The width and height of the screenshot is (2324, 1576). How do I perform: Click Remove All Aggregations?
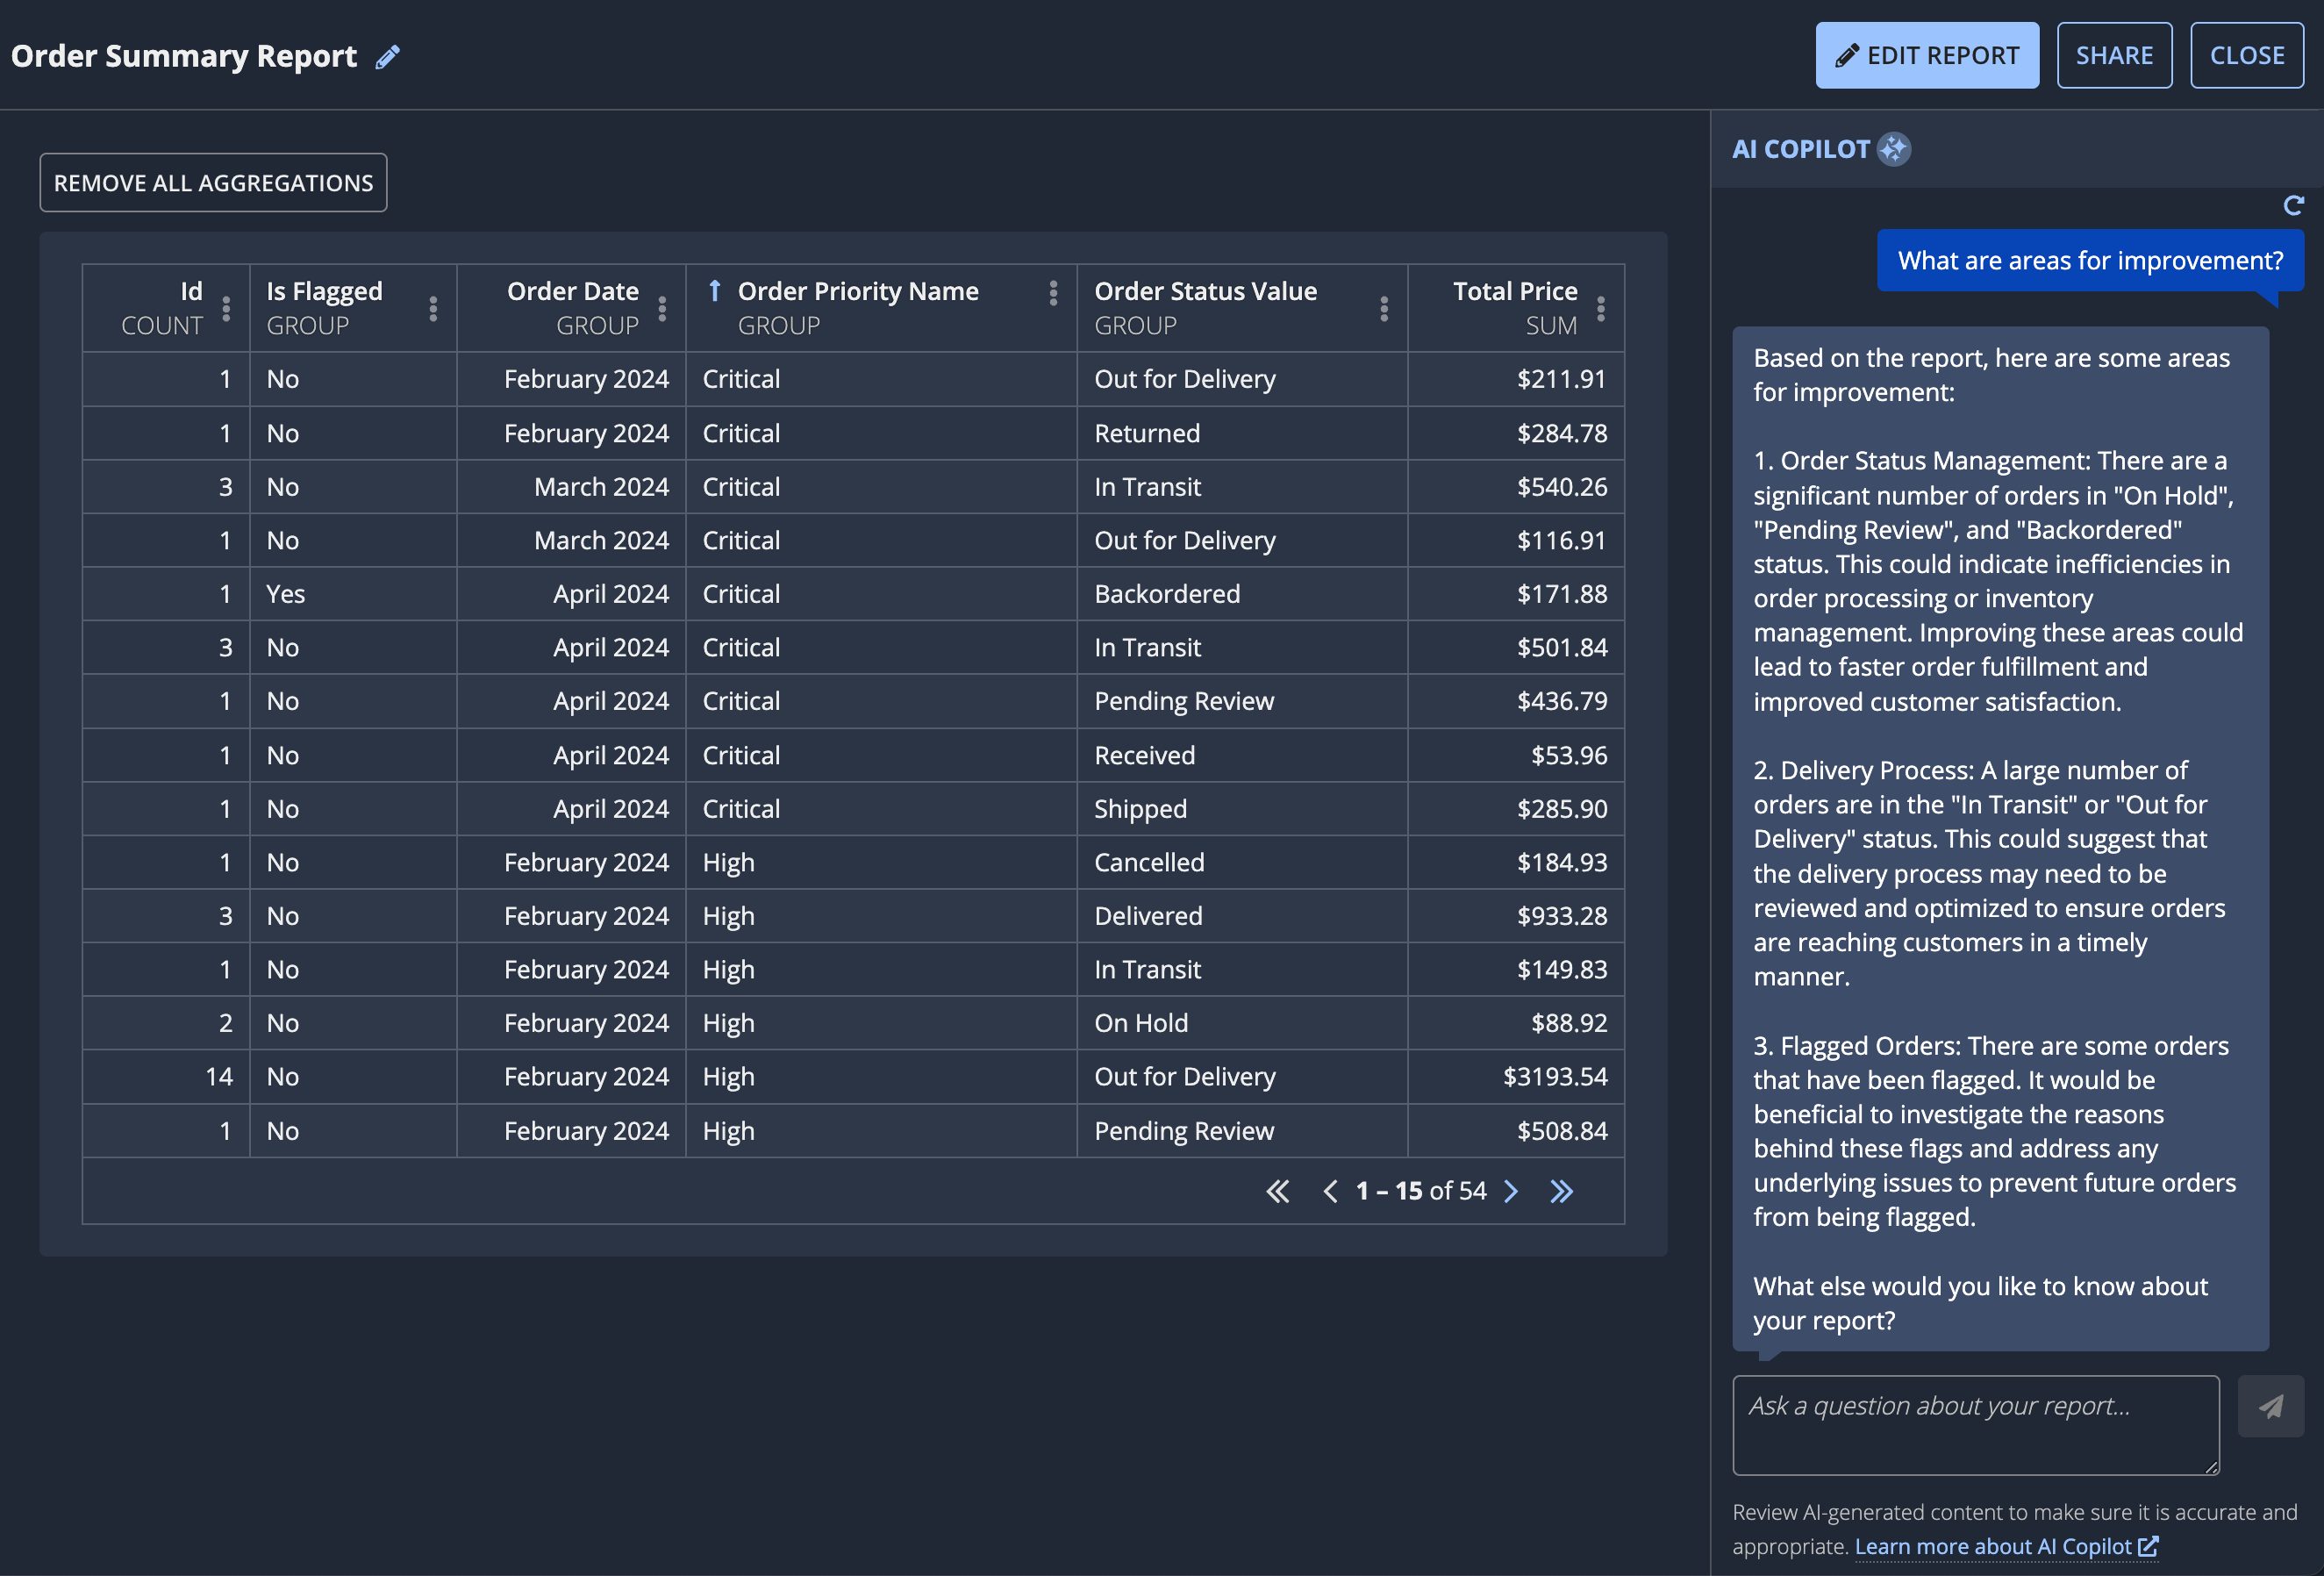[213, 183]
